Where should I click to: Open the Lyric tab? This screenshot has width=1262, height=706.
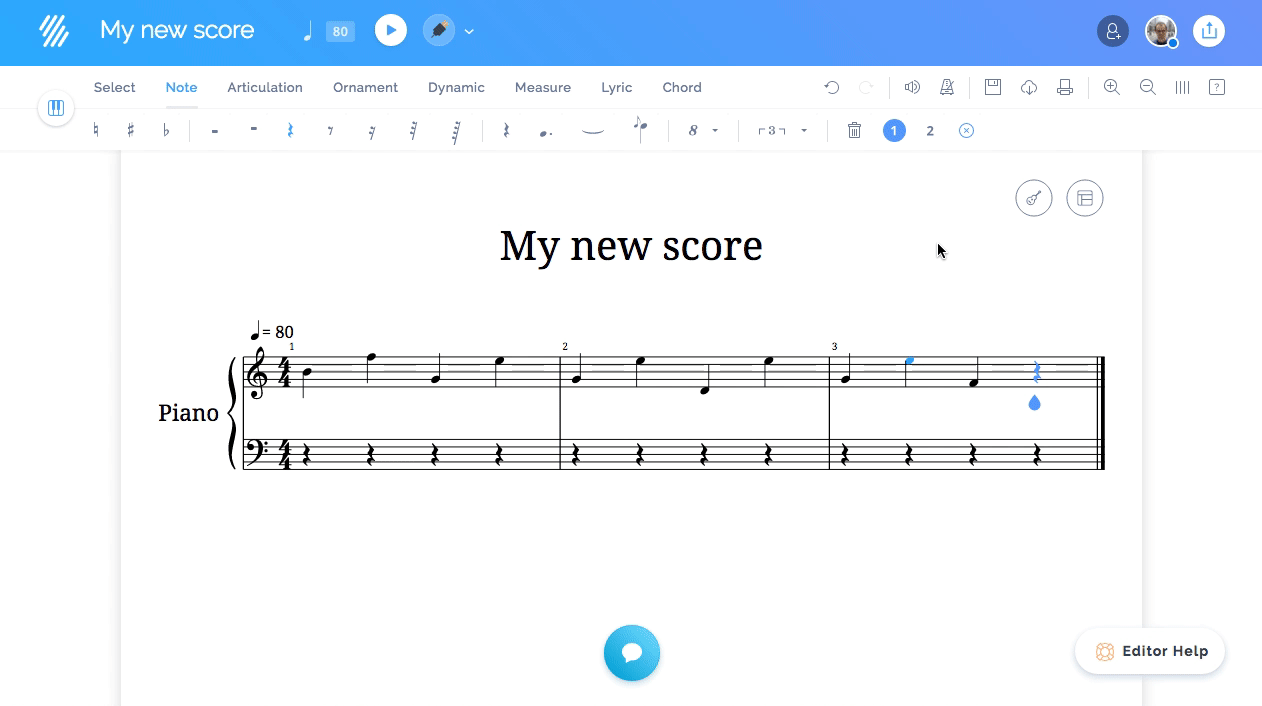(617, 87)
